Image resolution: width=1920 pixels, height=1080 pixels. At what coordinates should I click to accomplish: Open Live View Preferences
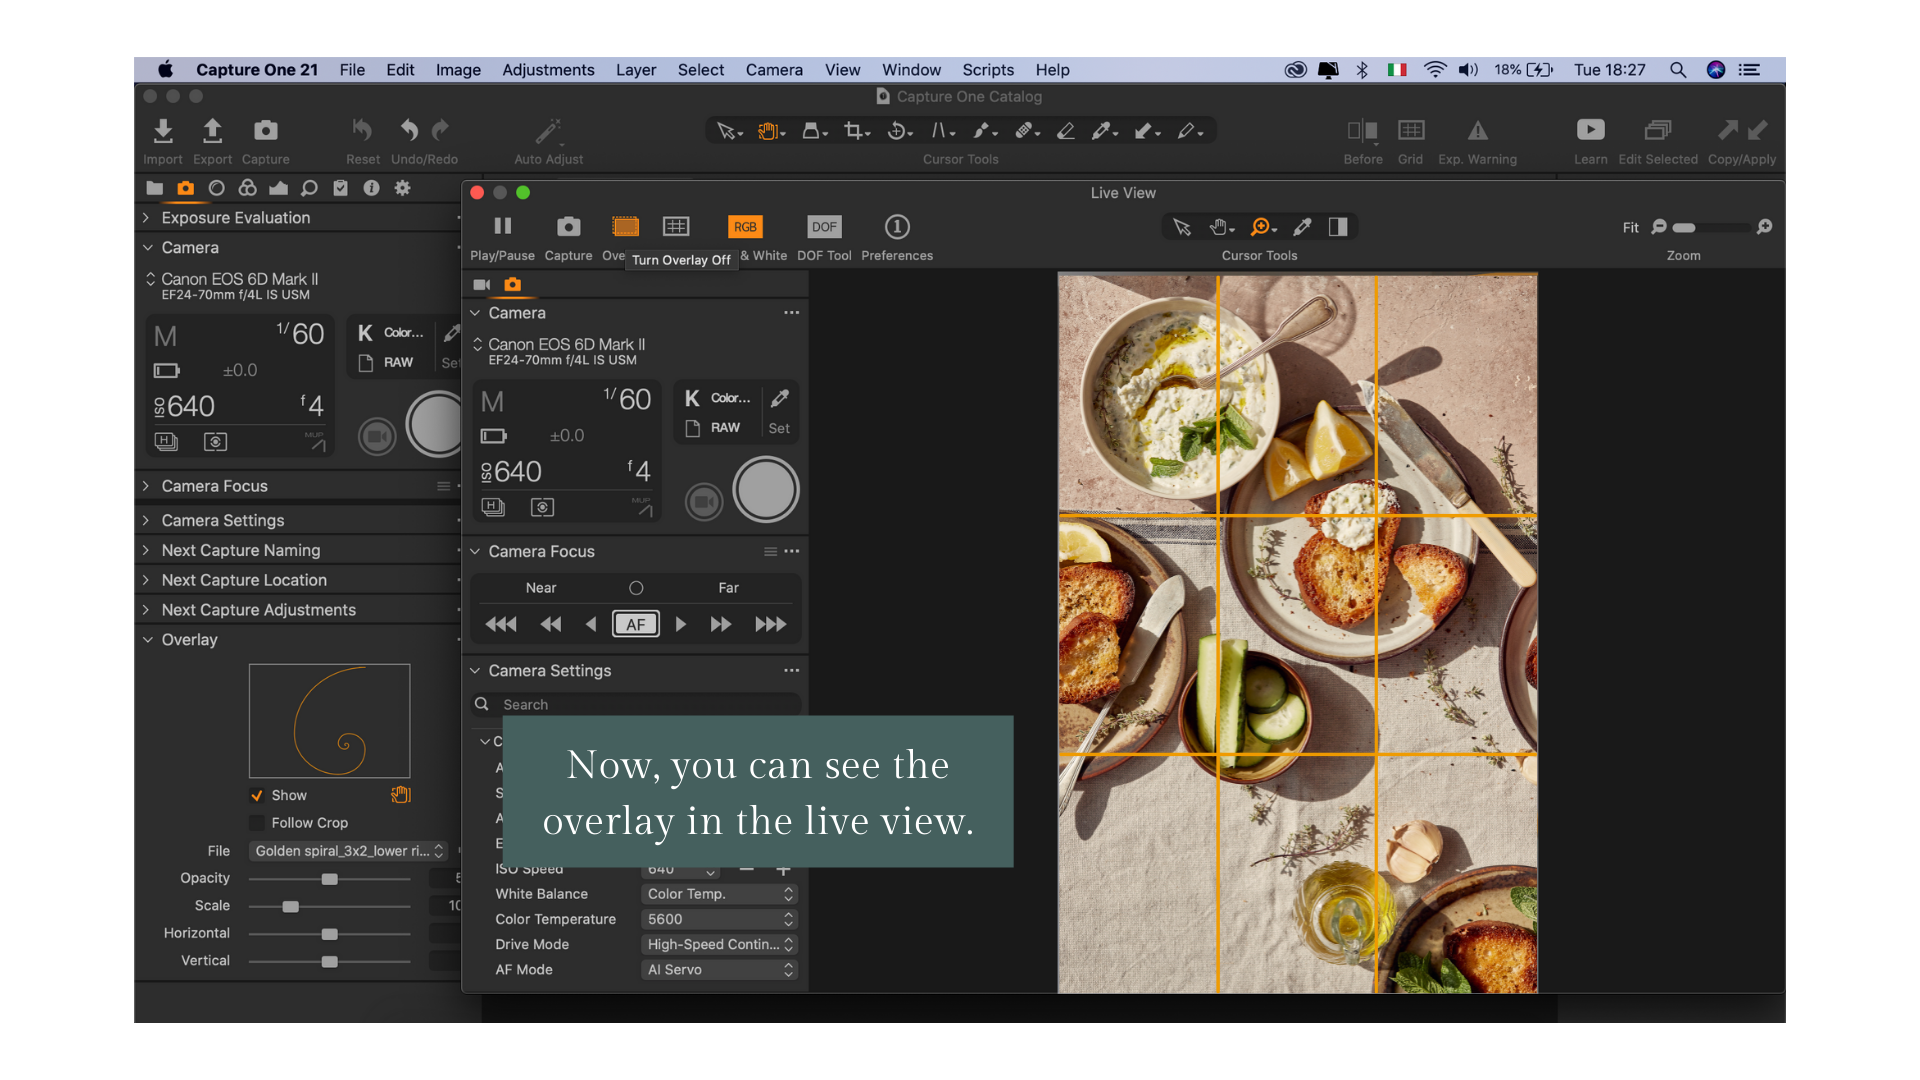point(897,226)
